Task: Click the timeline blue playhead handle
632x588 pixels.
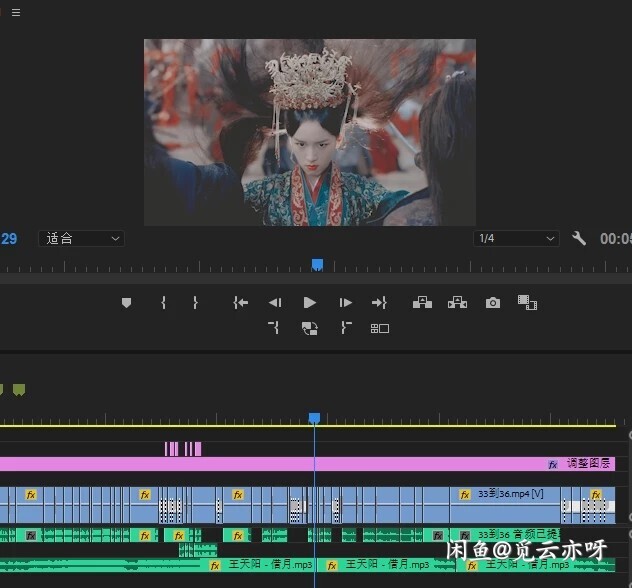Action: click(x=314, y=418)
